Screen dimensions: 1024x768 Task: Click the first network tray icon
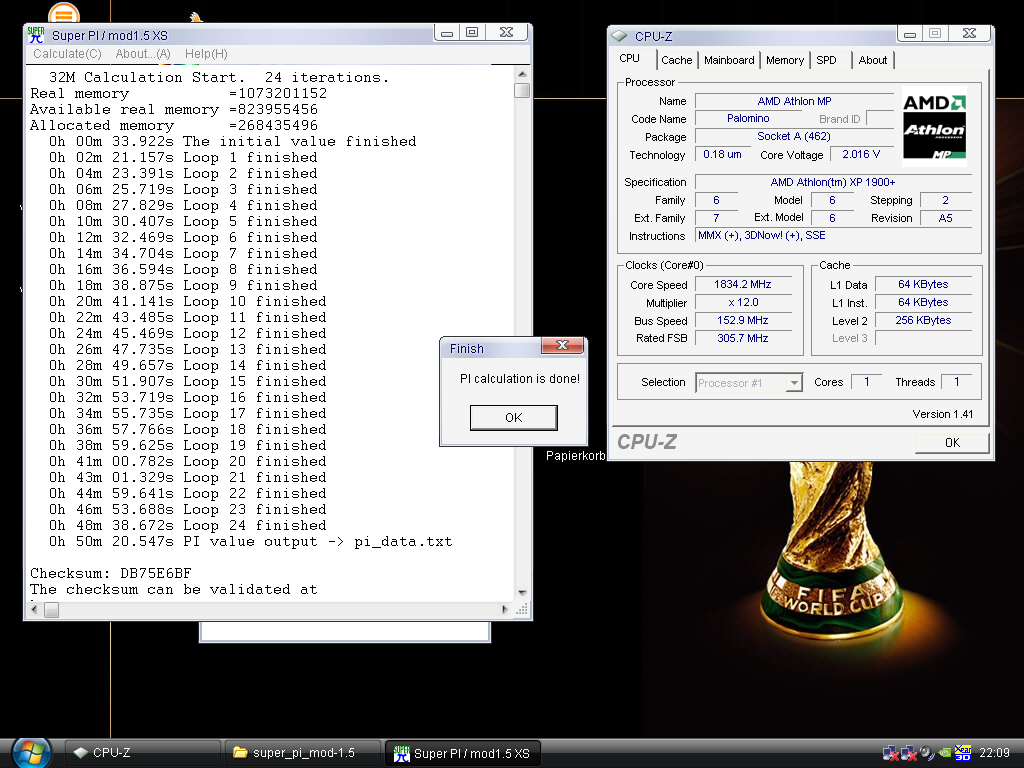pos(891,753)
